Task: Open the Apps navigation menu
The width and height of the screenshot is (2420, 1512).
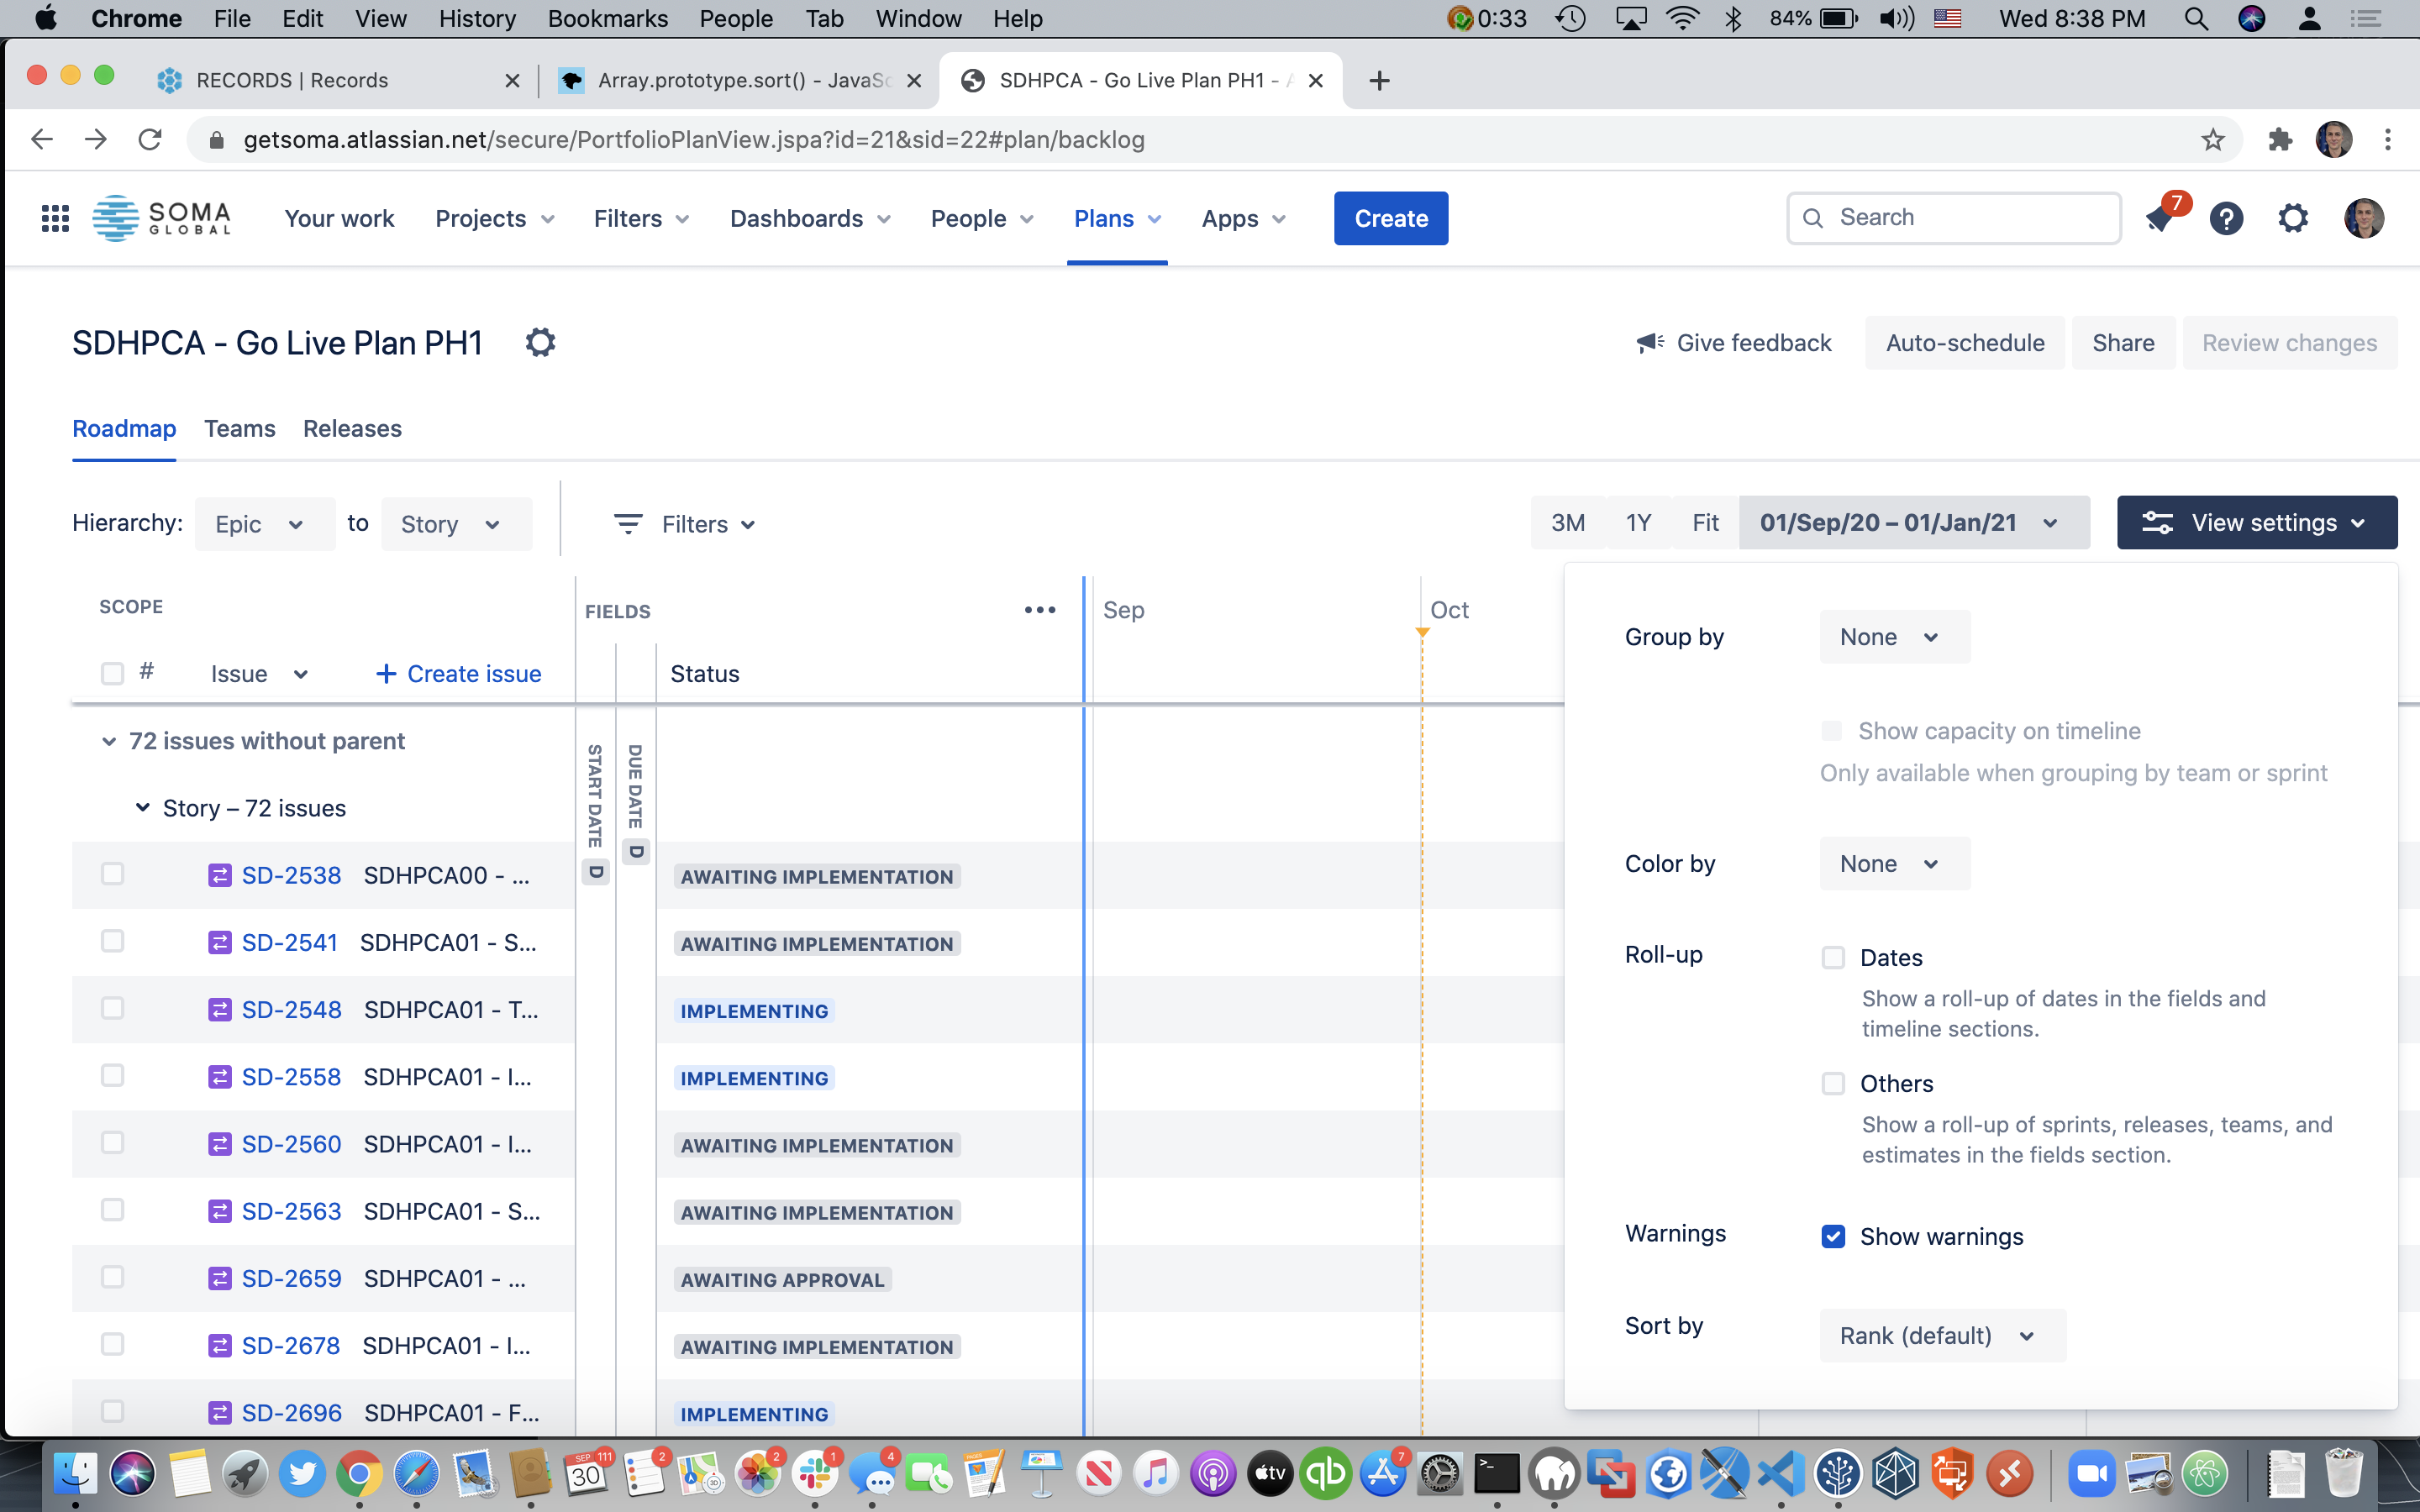Action: pos(1243,219)
